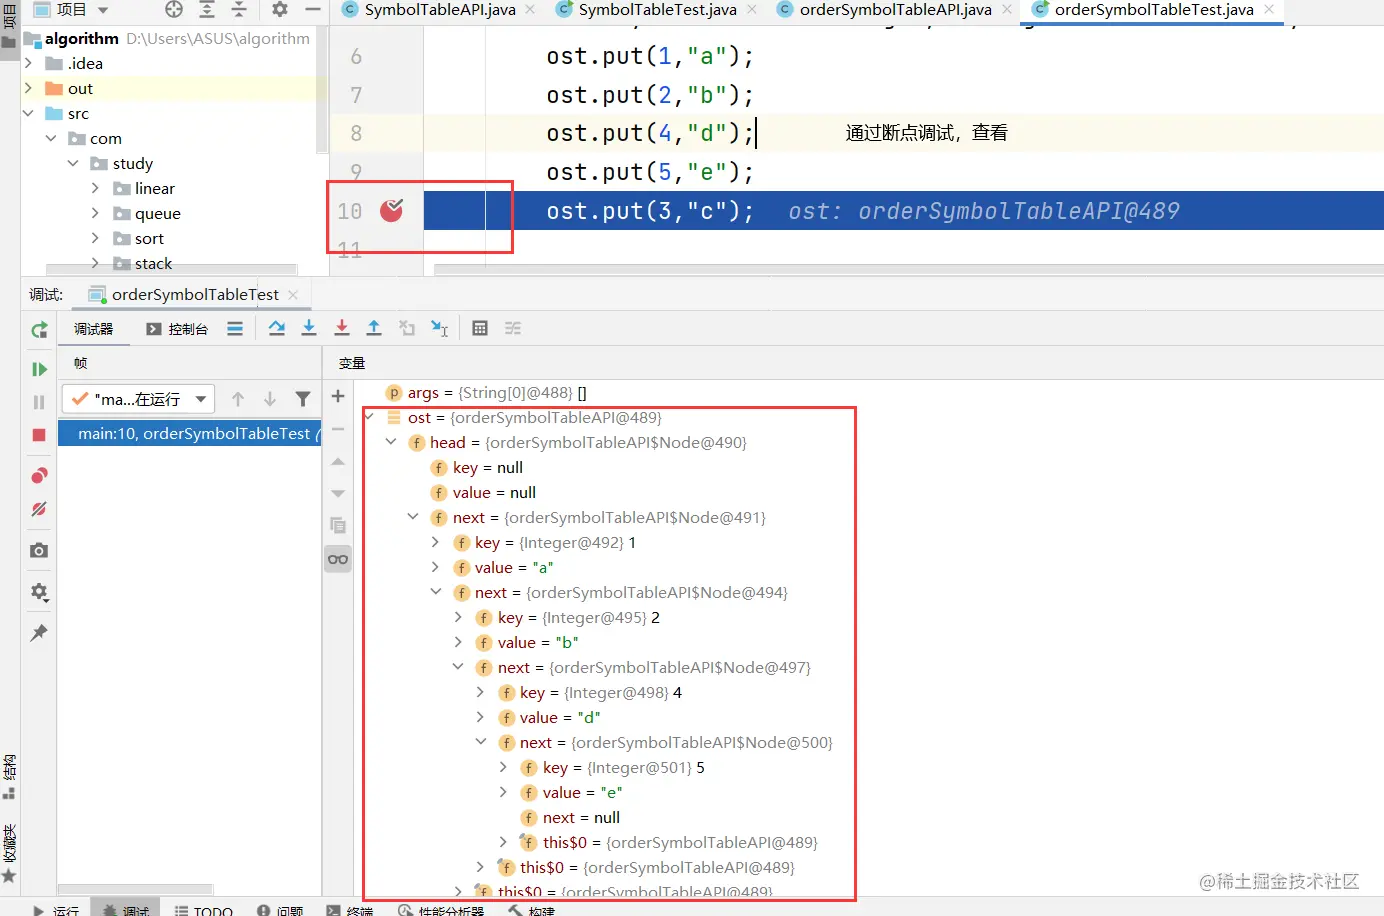
Task: Expand the out folder
Action: click(28, 88)
